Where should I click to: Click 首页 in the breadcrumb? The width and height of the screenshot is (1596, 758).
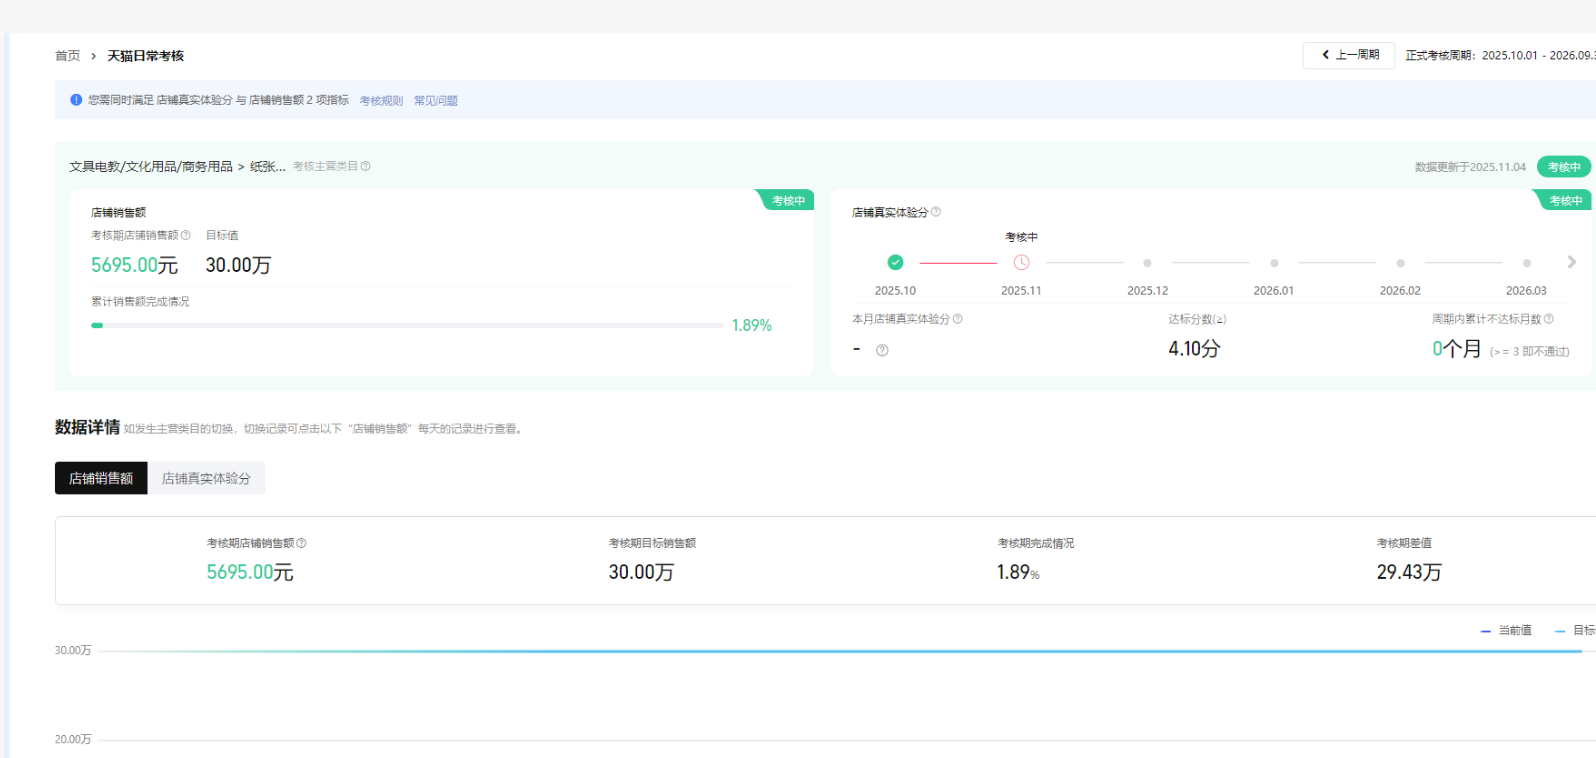67,56
